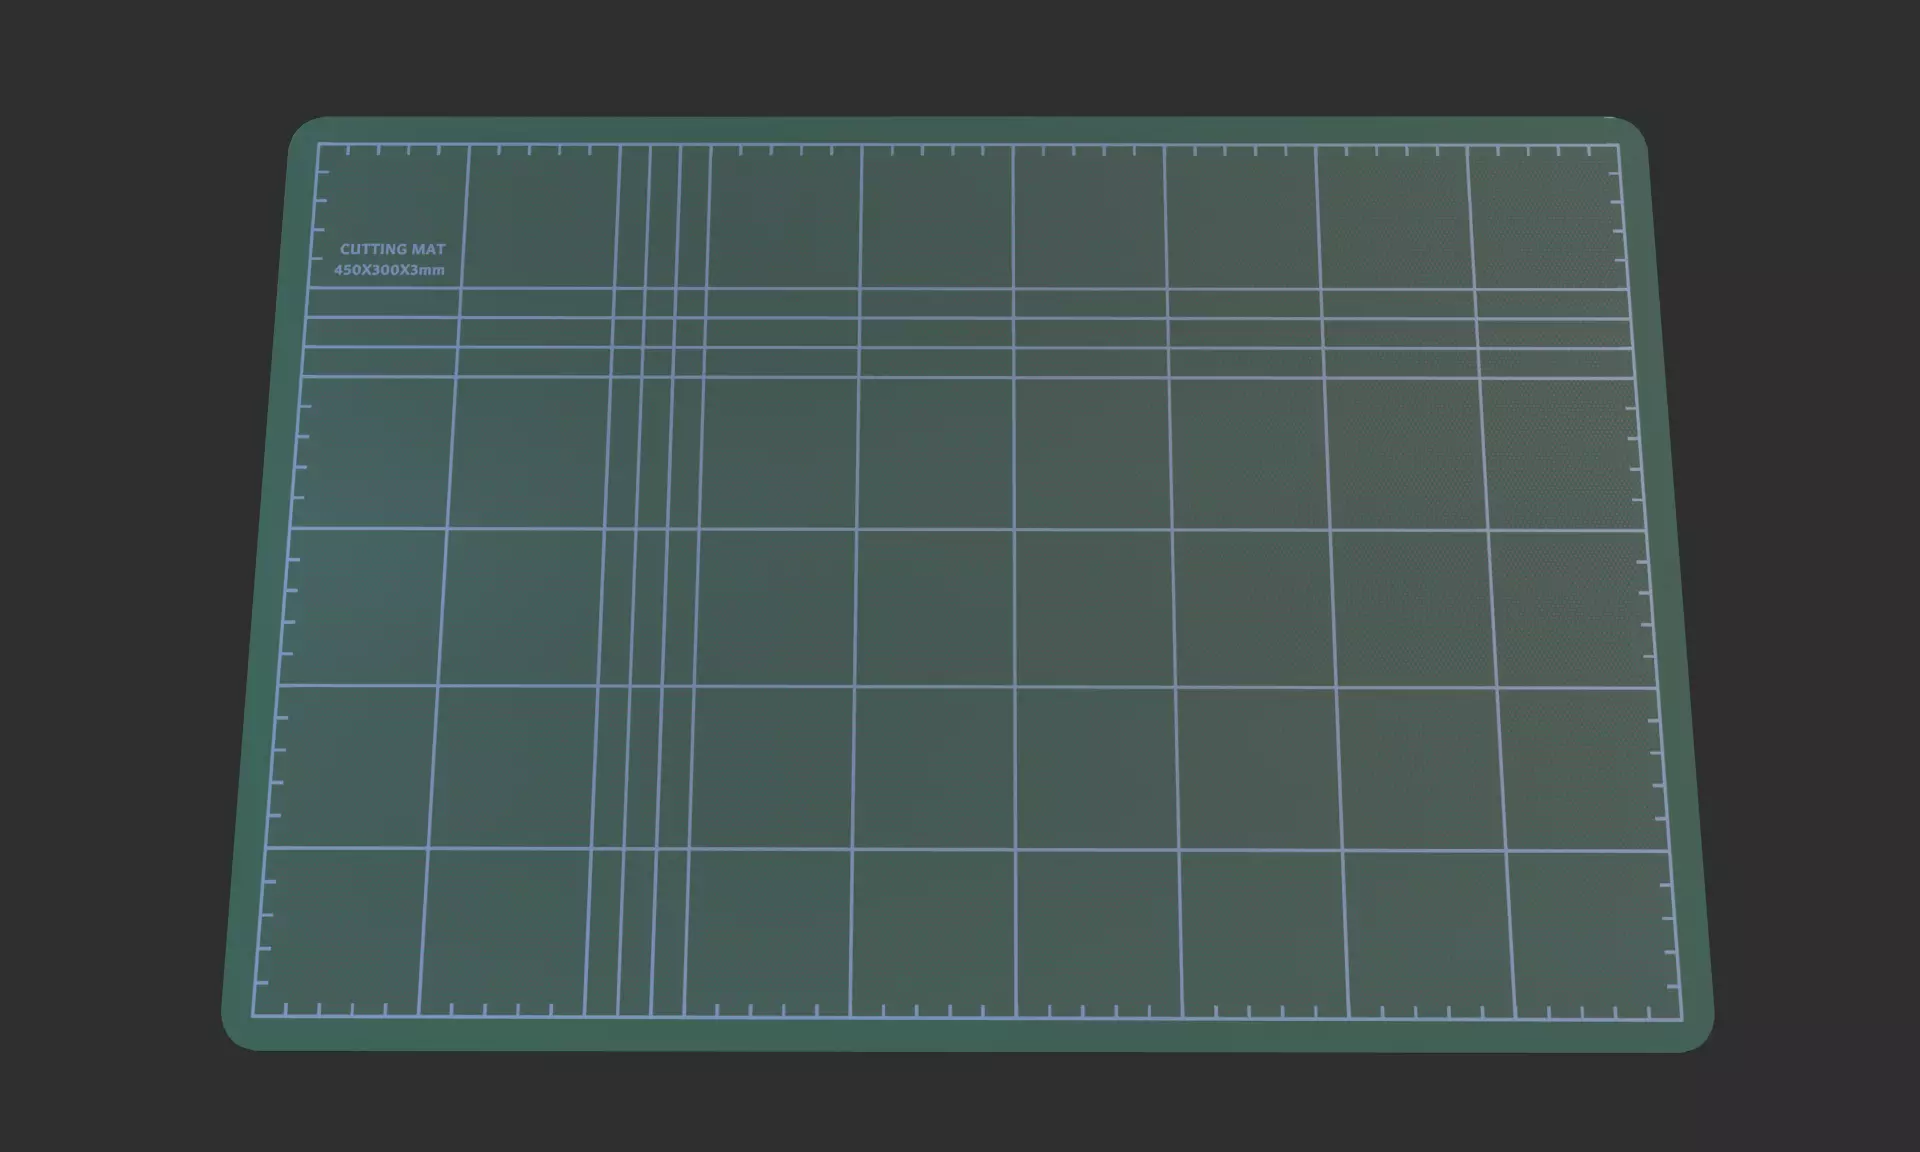Click the grid's inner bottom-right corner
Image resolution: width=1920 pixels, height=1152 pixels.
click(x=1683, y=1019)
